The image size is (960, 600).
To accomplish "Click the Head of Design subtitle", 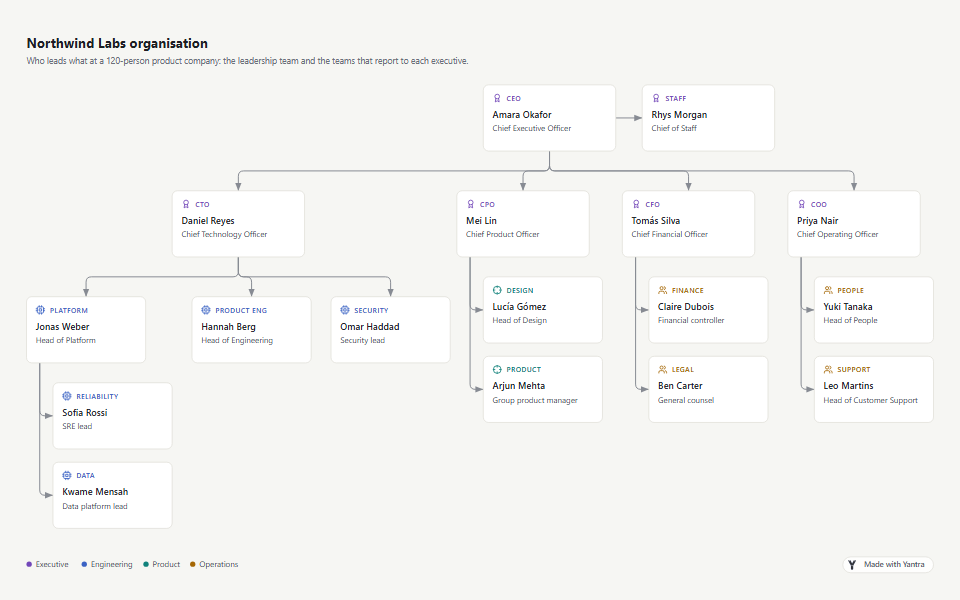I will [x=520, y=321].
